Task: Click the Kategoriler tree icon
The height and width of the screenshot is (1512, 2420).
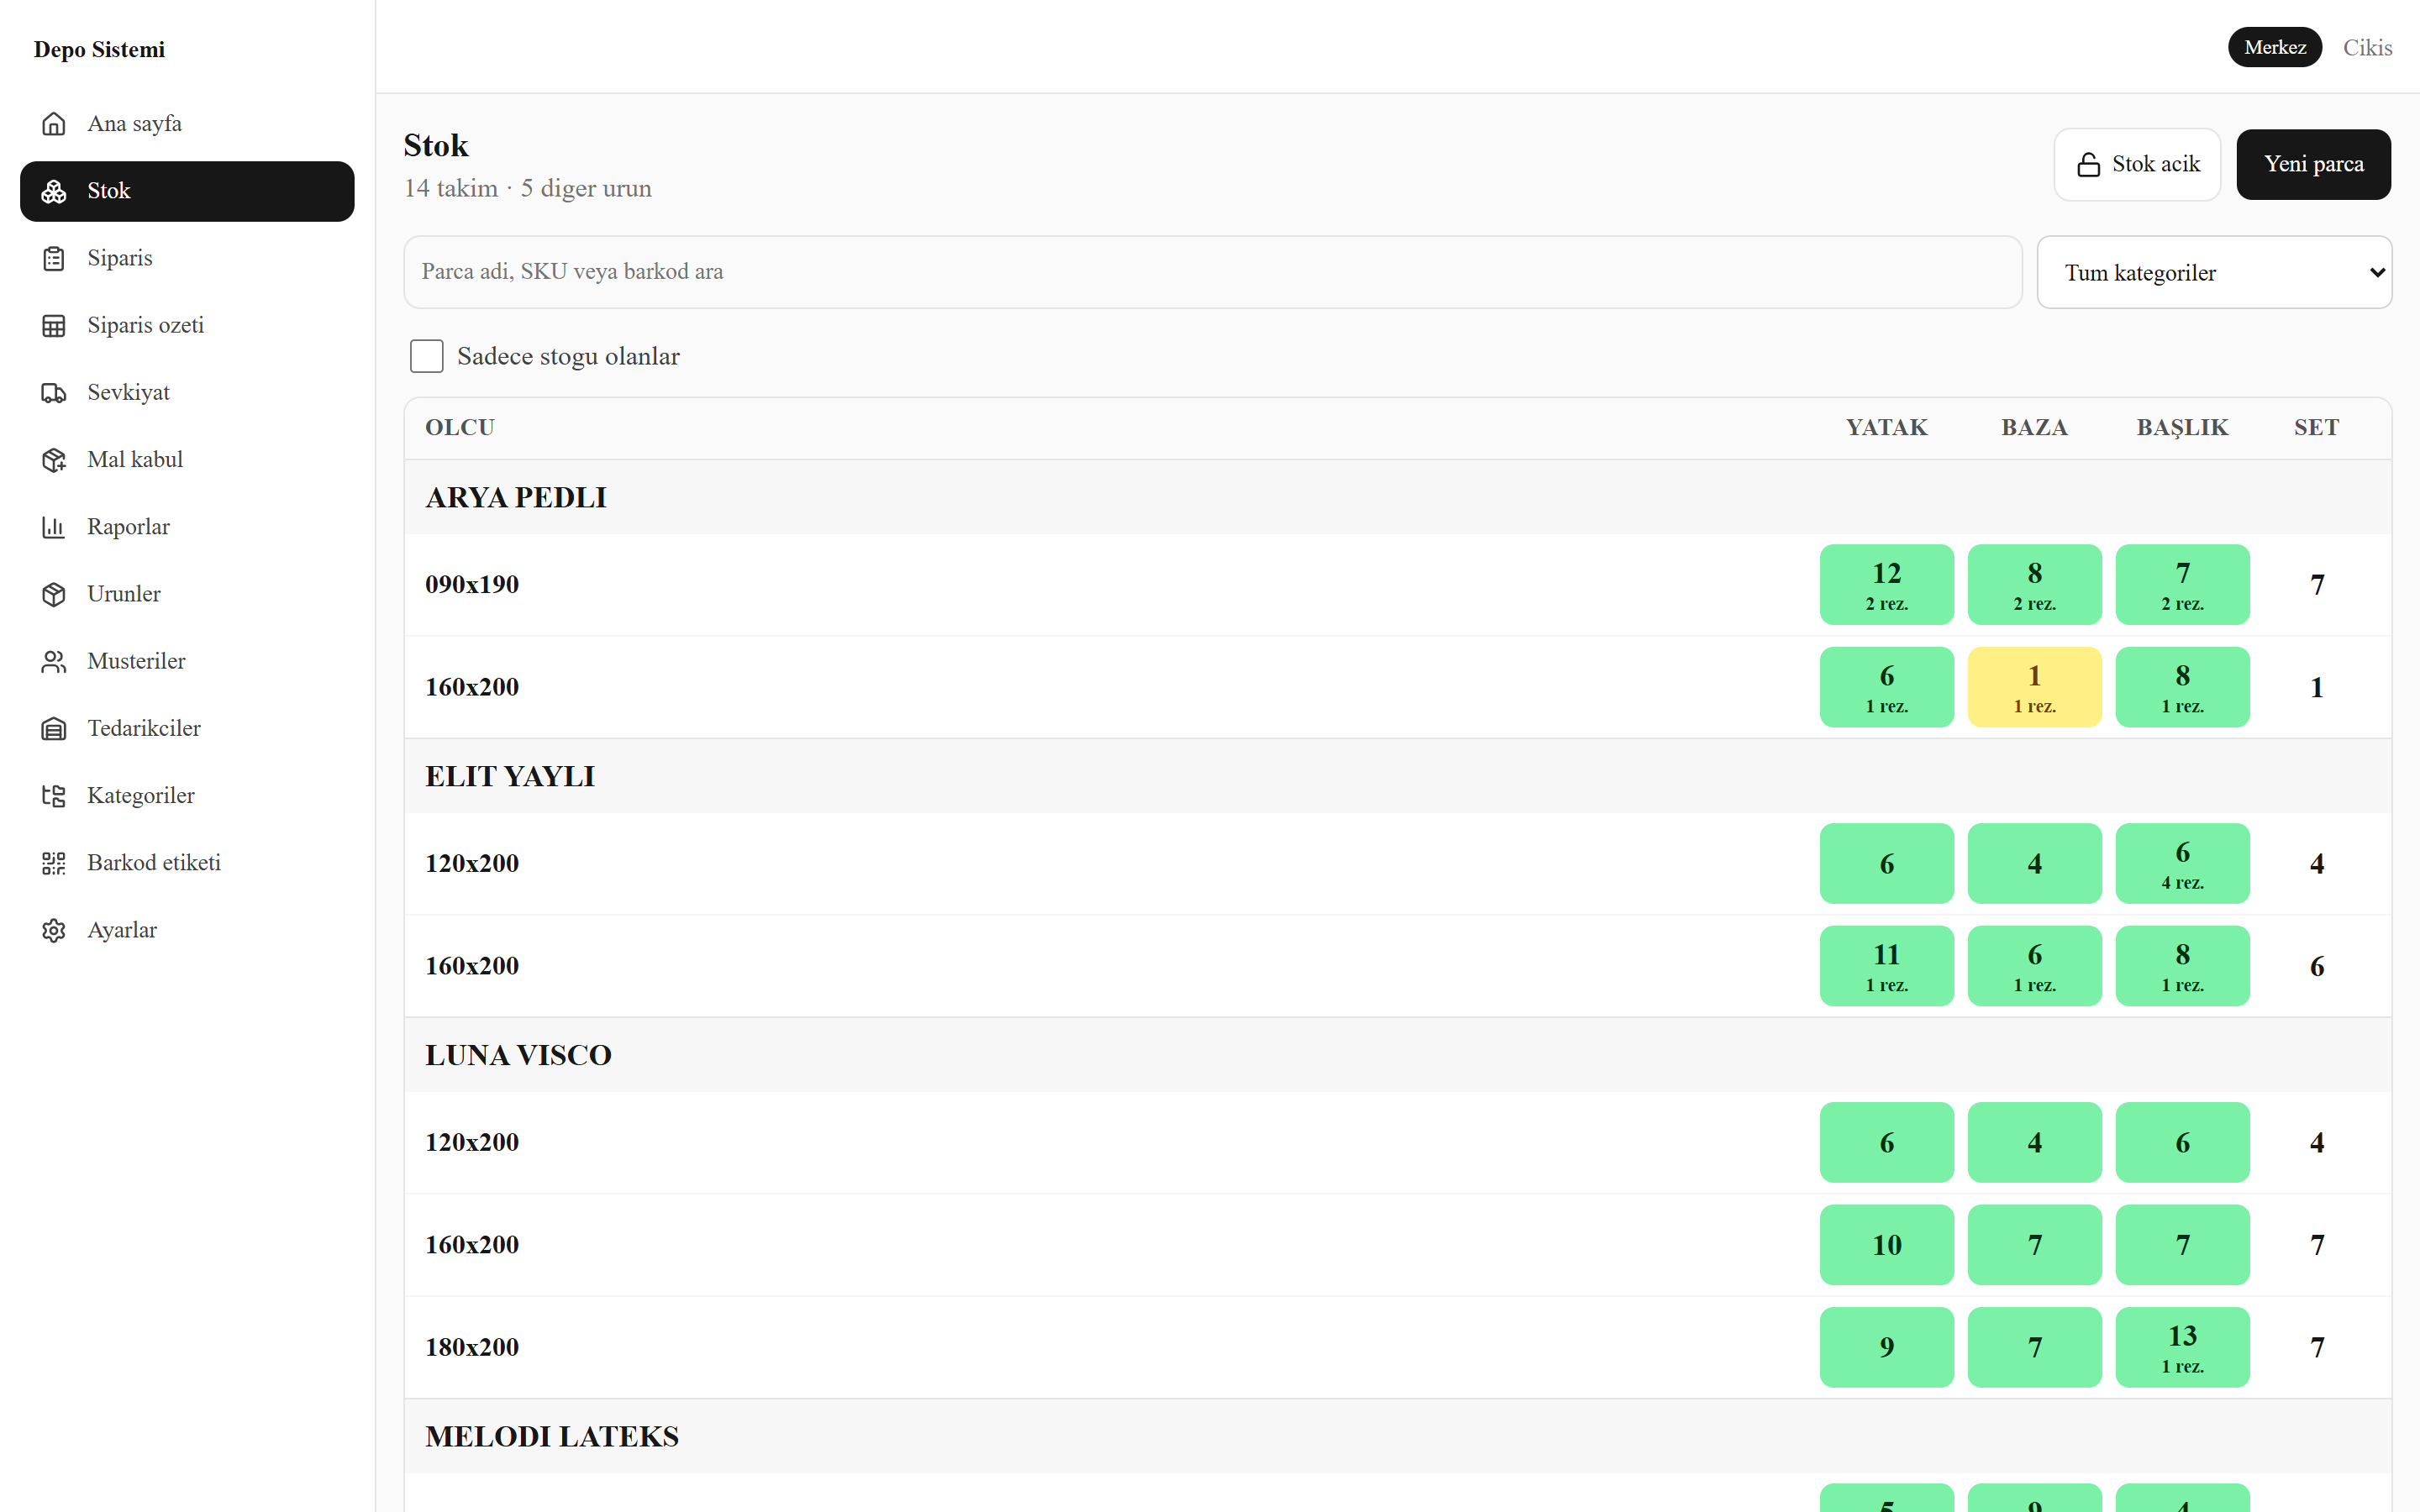Action: click(x=54, y=795)
